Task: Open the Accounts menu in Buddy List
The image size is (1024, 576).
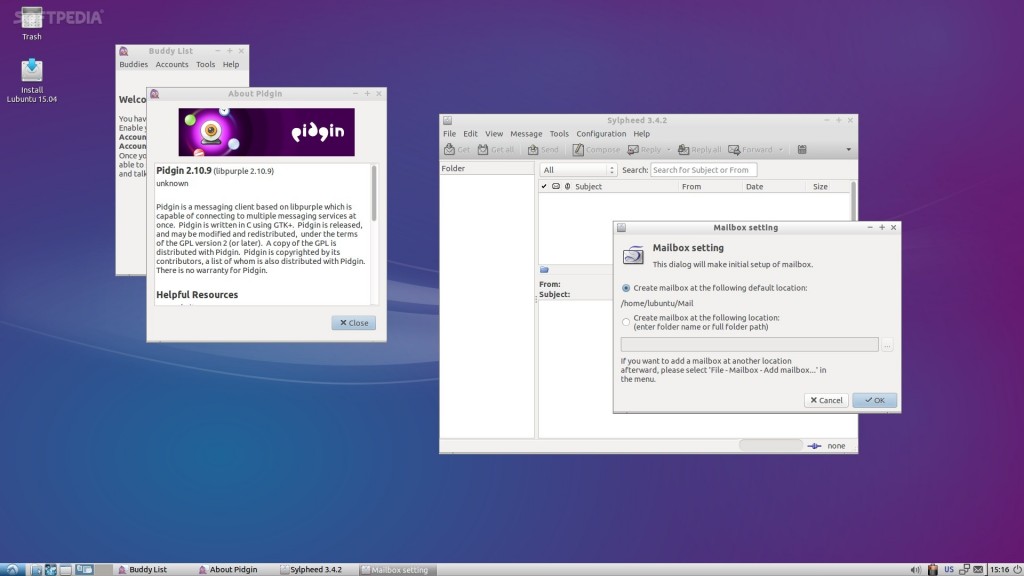Action: tap(171, 64)
